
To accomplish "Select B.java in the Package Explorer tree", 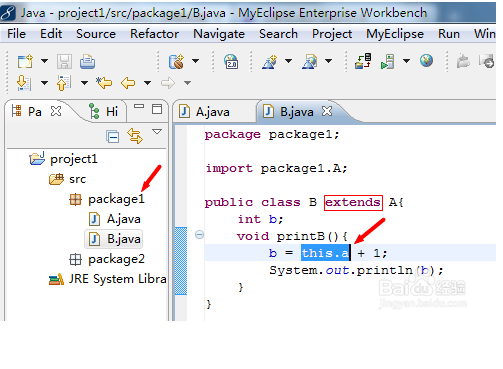I will [x=114, y=239].
